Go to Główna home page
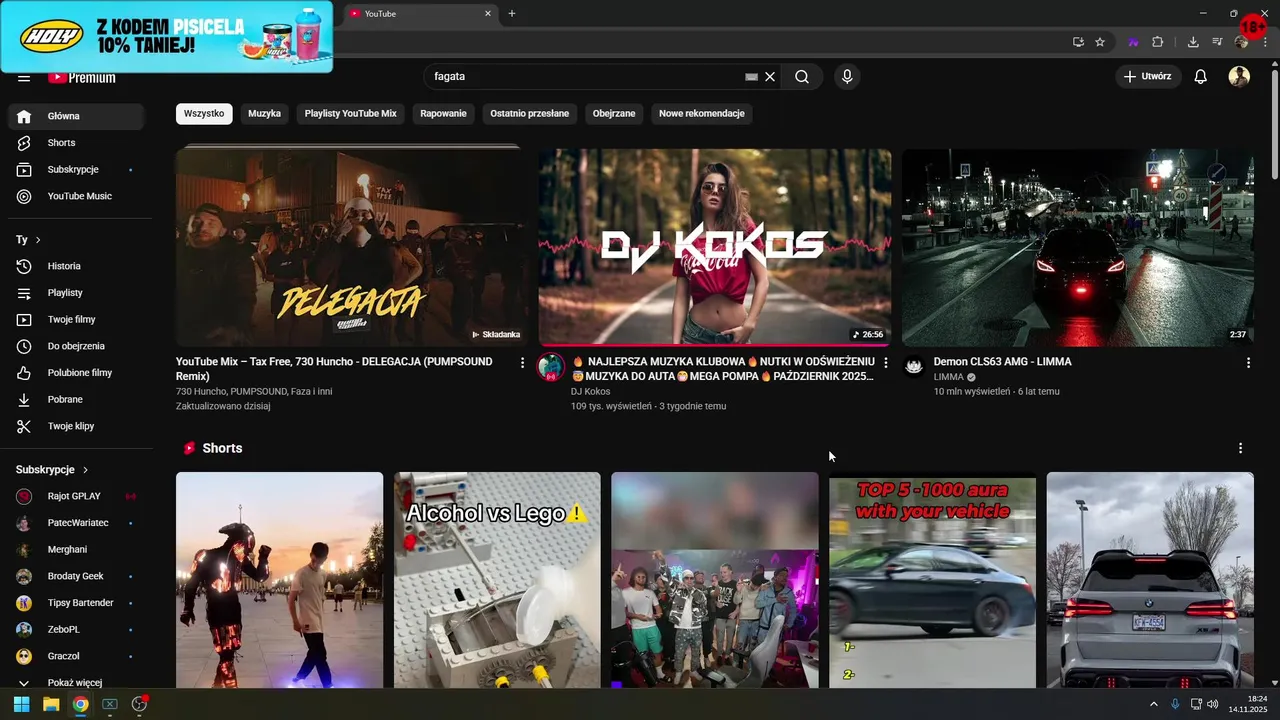1280x720 pixels. (76, 116)
